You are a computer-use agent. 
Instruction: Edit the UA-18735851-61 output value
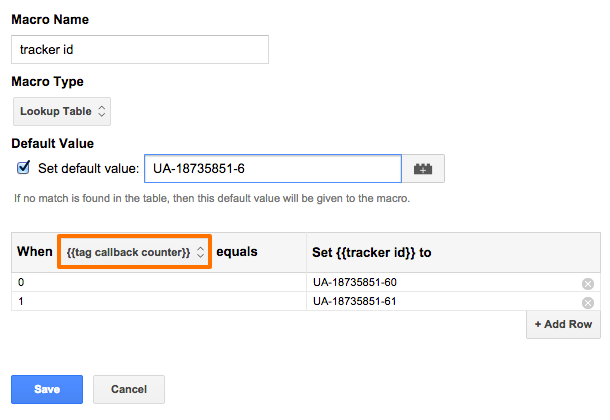440,301
